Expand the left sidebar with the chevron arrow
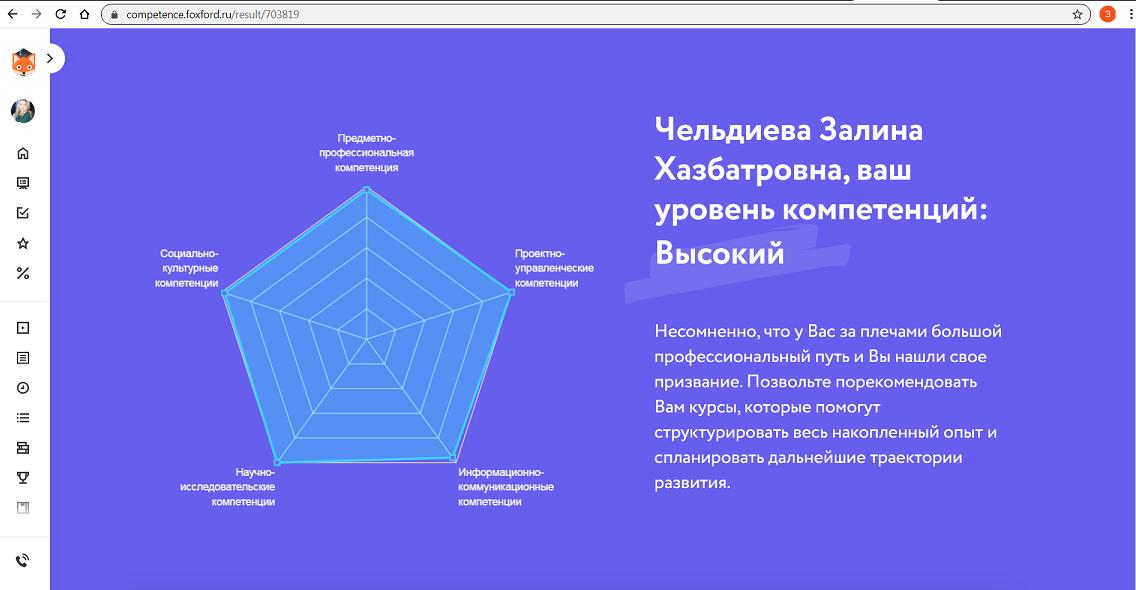 point(50,59)
